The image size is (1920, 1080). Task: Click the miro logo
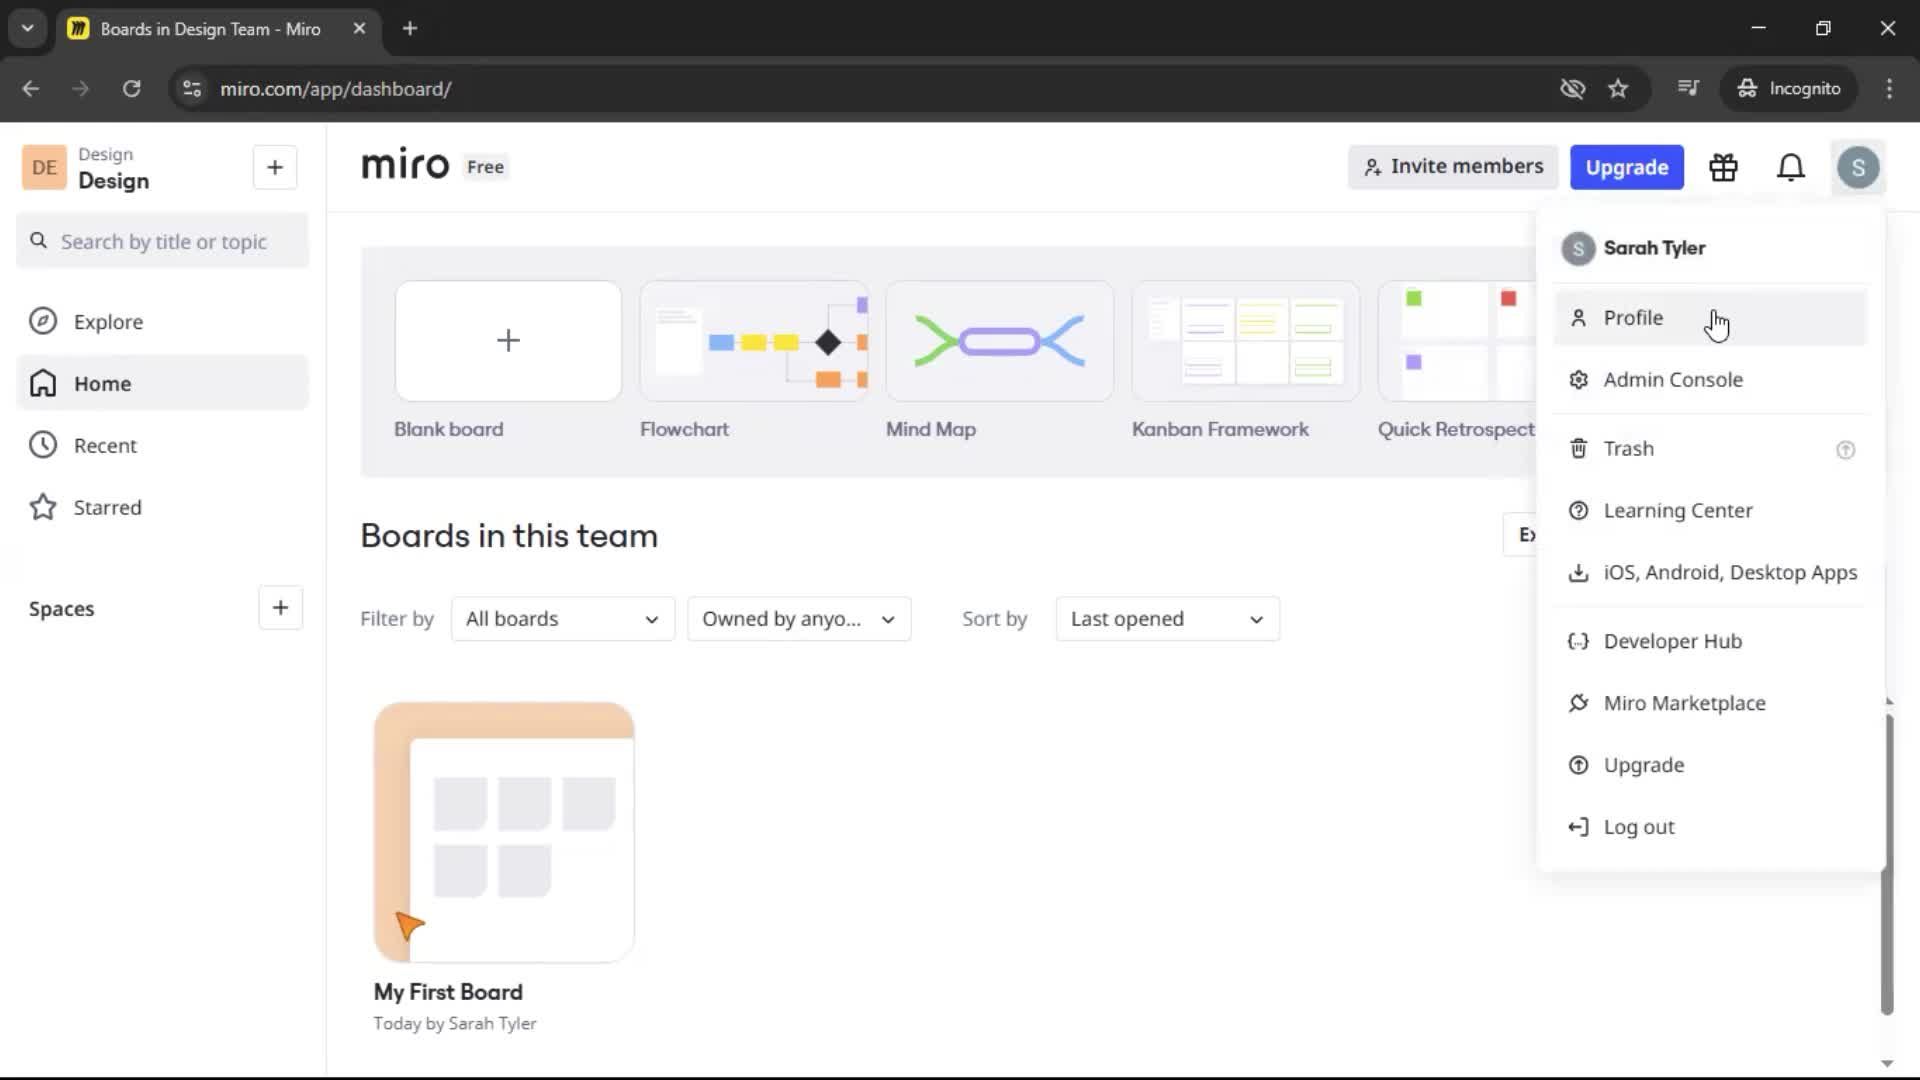pos(405,165)
